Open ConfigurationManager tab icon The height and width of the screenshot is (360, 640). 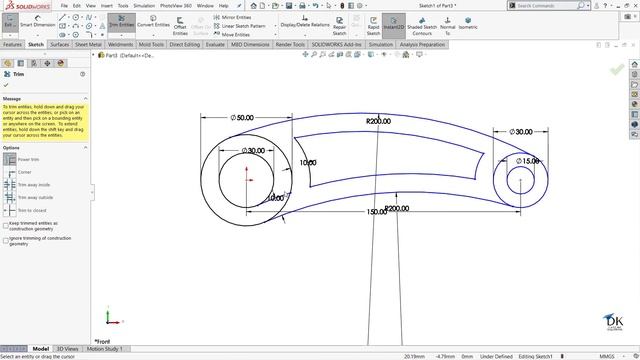pos(34,63)
